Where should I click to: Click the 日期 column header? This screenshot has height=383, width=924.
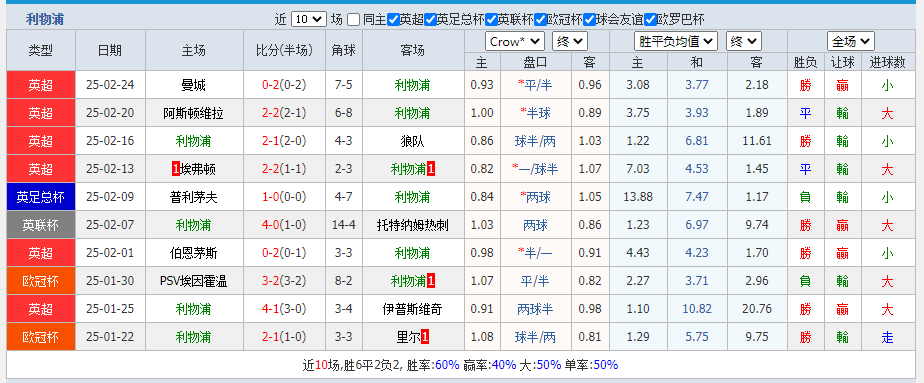[110, 51]
